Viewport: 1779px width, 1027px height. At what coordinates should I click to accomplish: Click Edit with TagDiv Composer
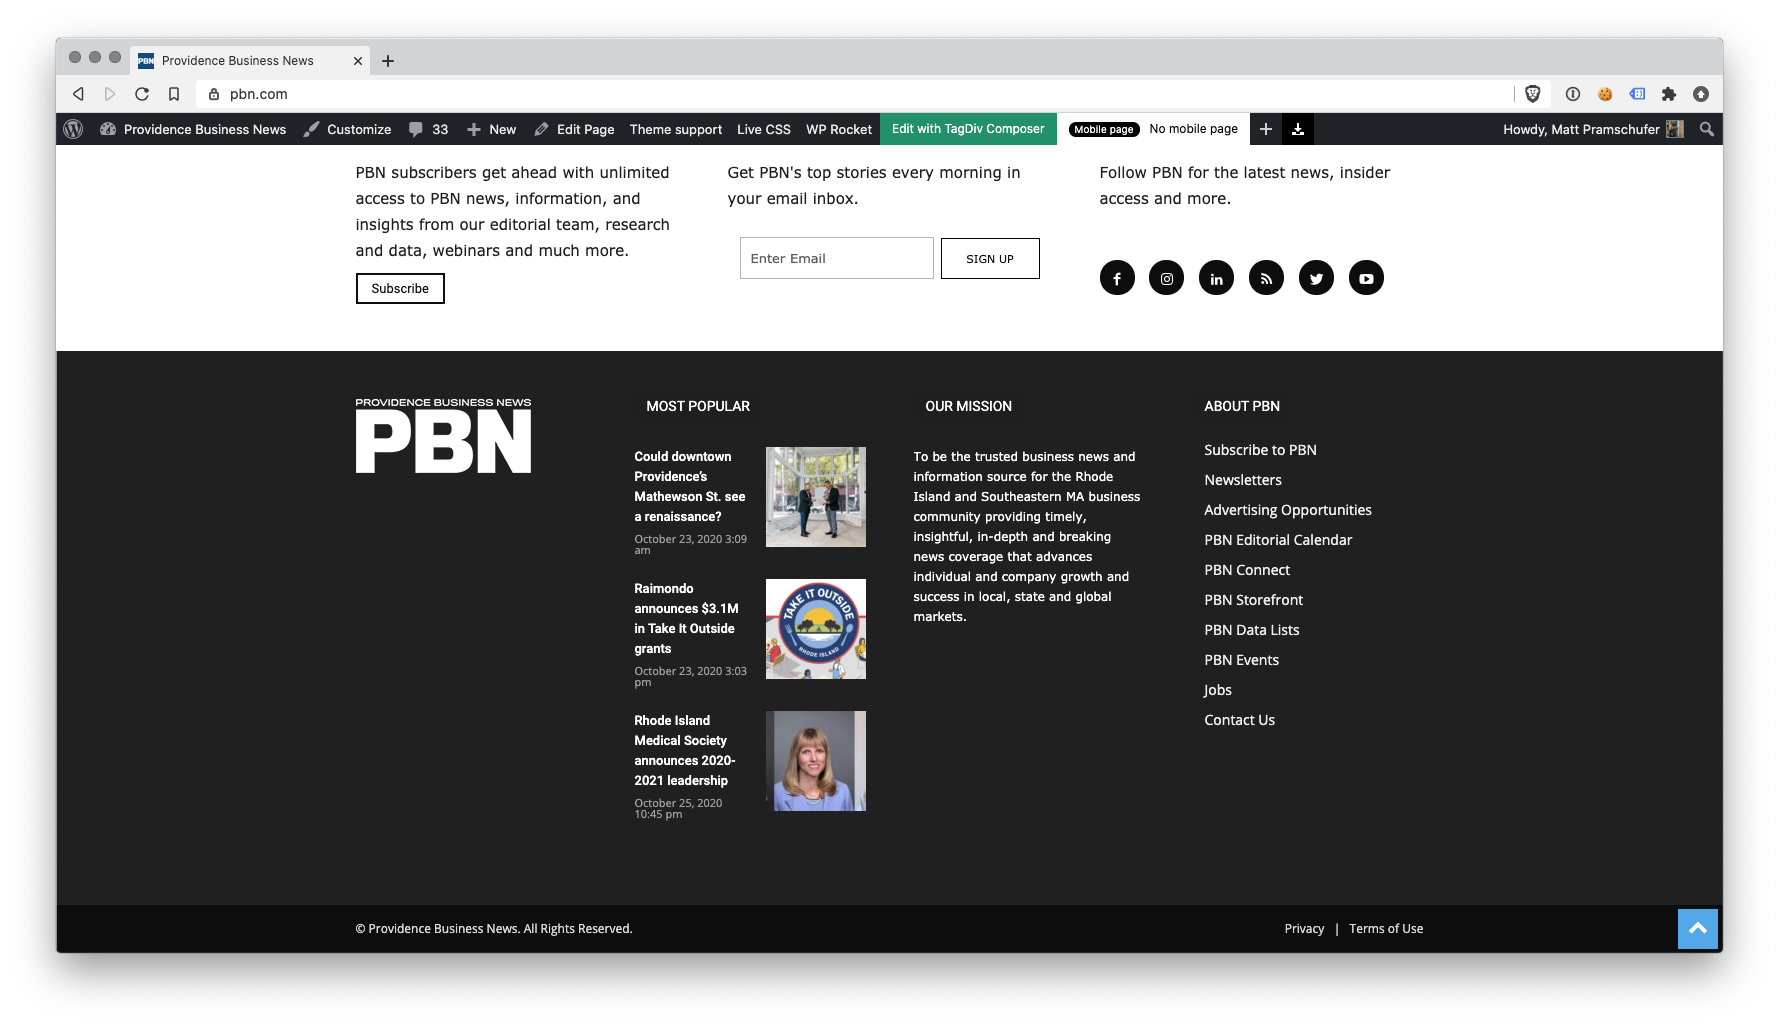pos(968,129)
